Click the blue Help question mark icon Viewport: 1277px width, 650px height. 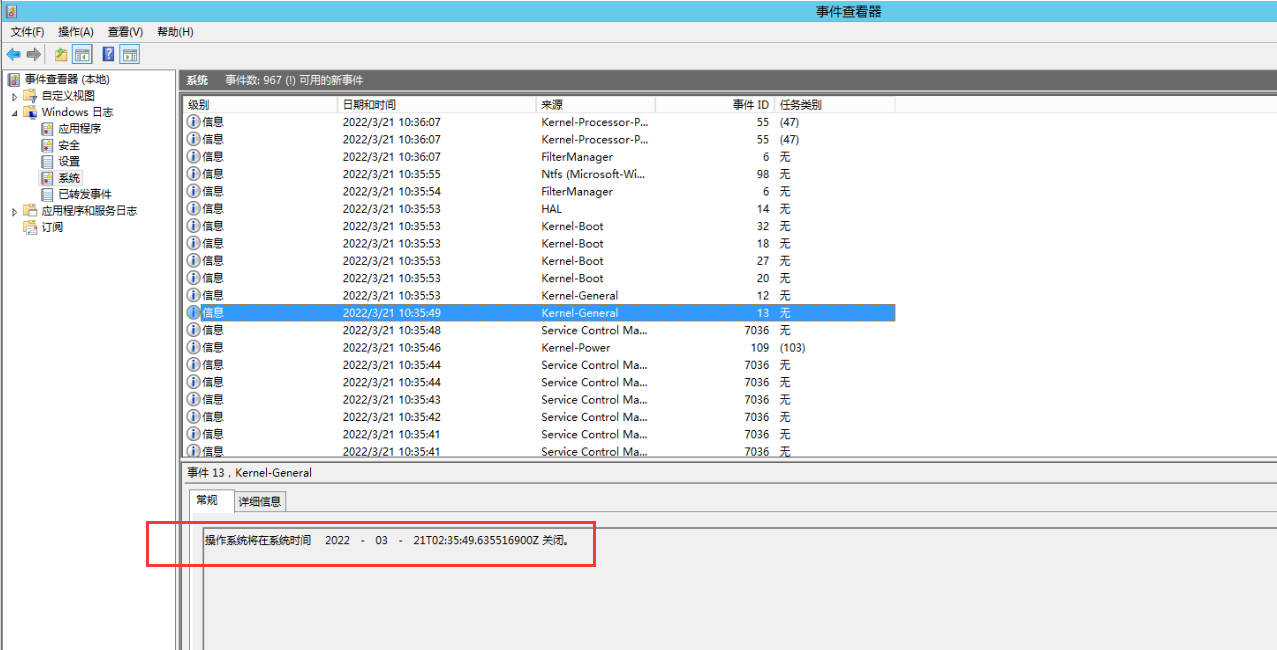[108, 54]
